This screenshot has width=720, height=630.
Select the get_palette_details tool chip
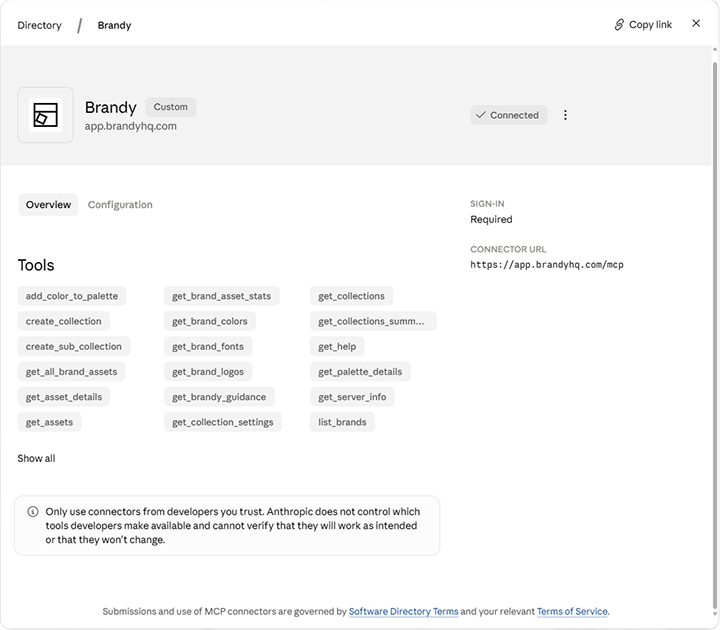click(360, 371)
